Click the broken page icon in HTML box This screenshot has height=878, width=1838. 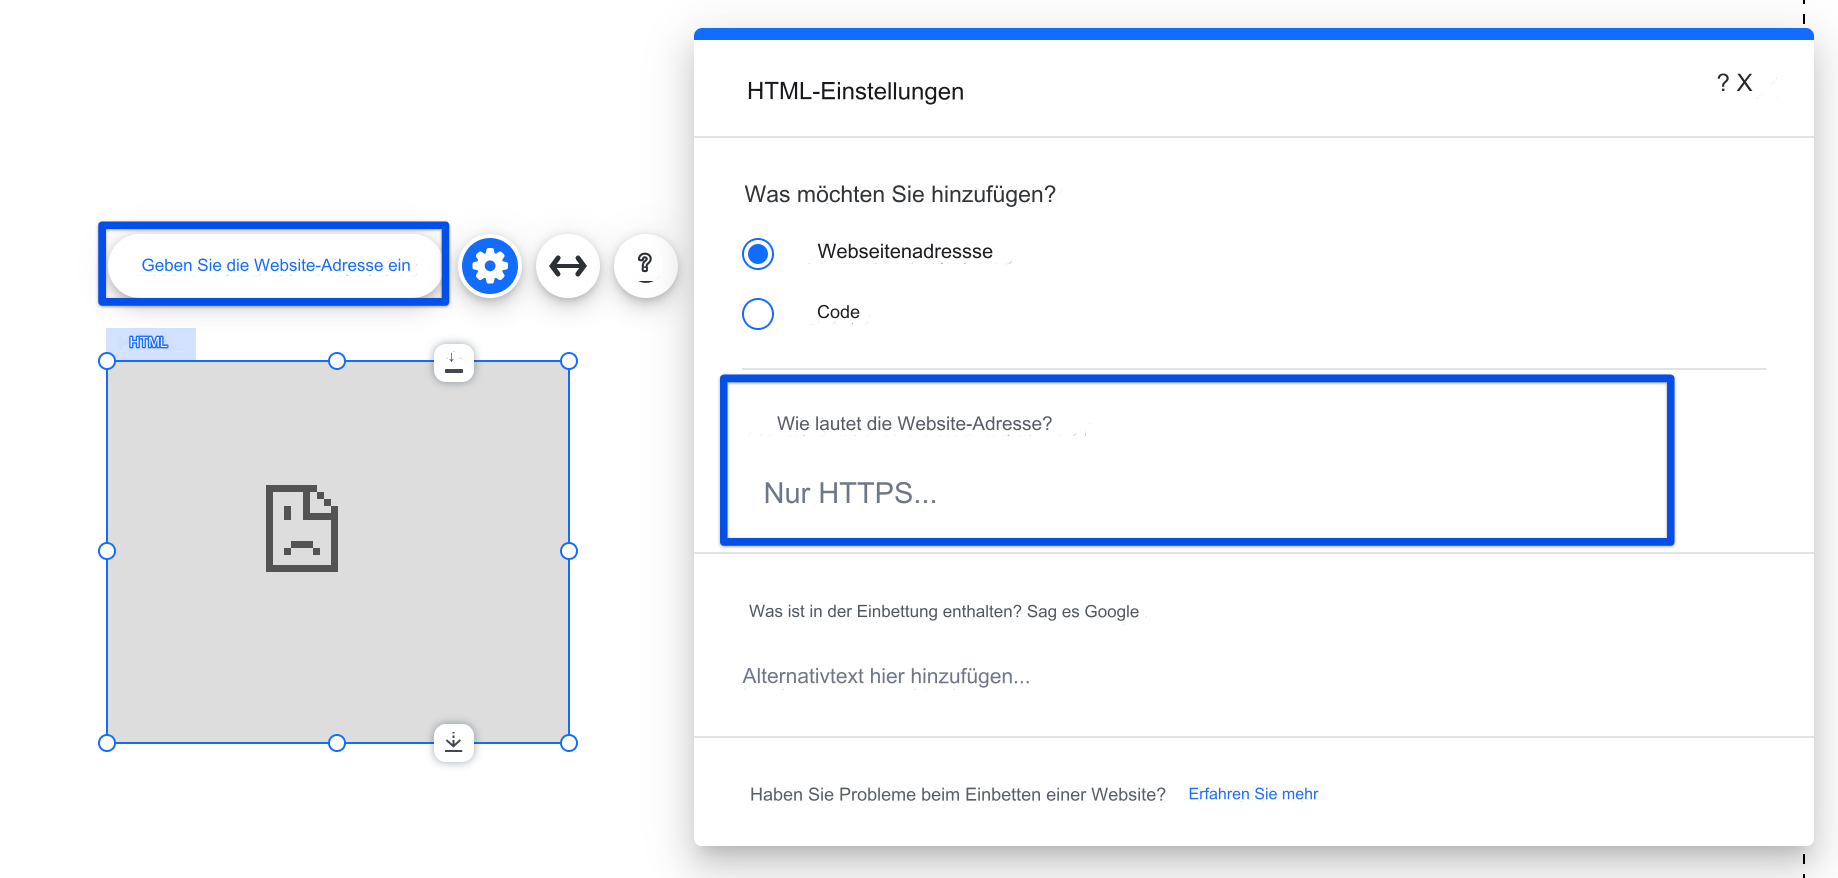(302, 528)
